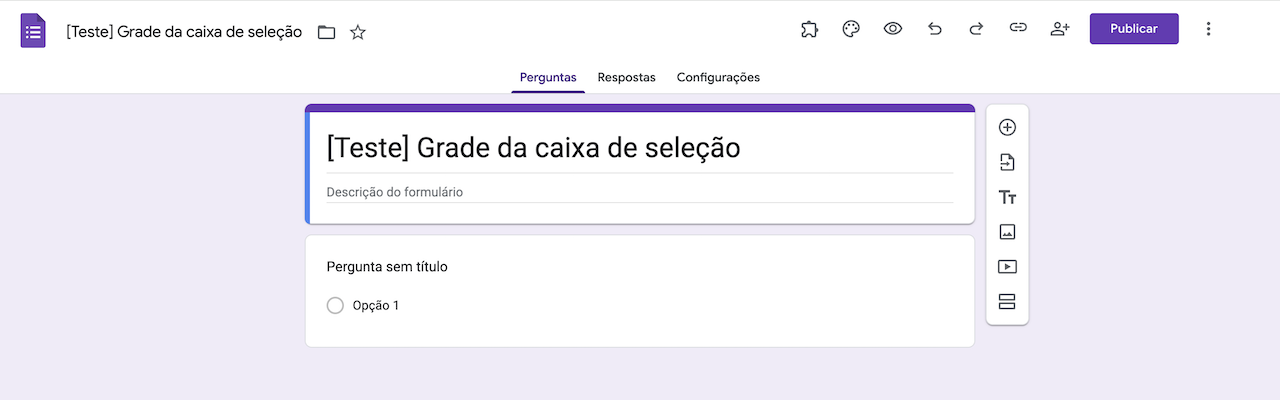Open the theme customization palette
Image resolution: width=1280 pixels, height=400 pixels.
coord(851,29)
